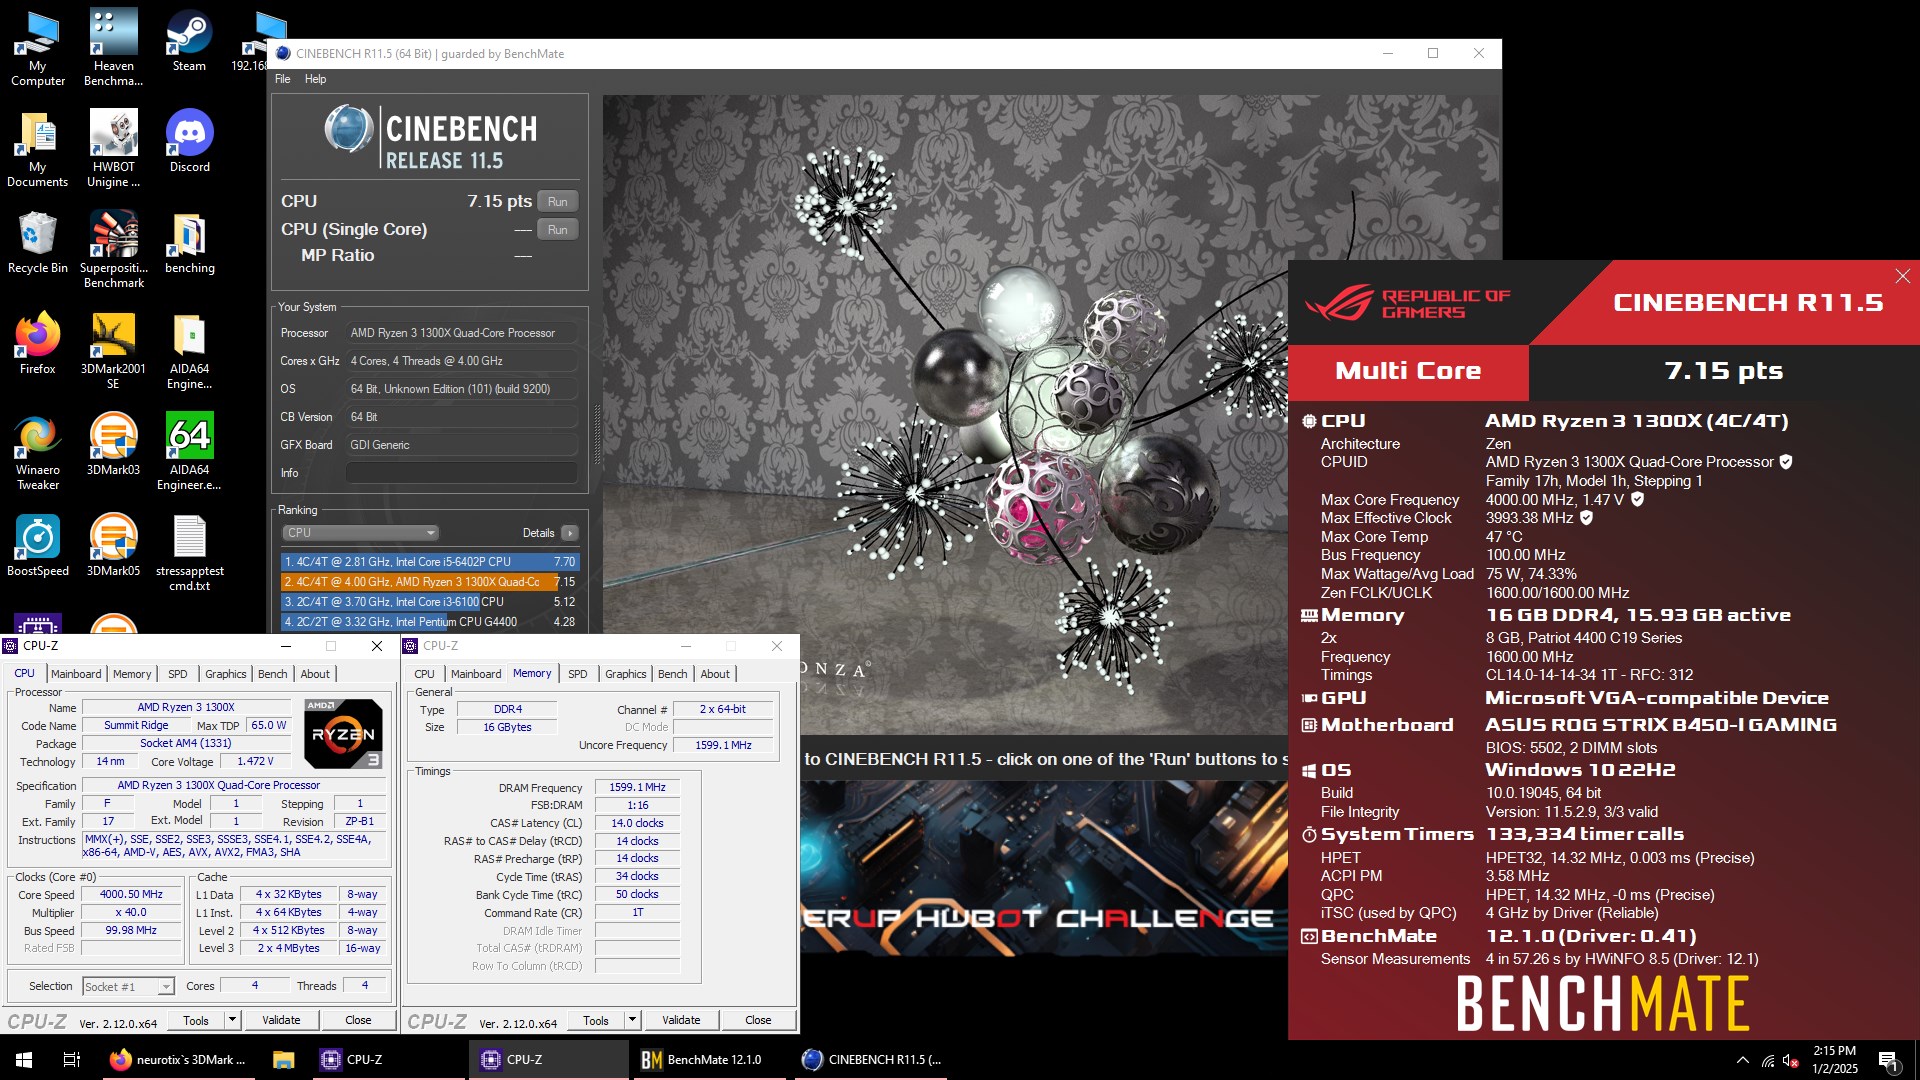
Task: Click Tools button in the right CPU-Z
Action: [x=596, y=1020]
